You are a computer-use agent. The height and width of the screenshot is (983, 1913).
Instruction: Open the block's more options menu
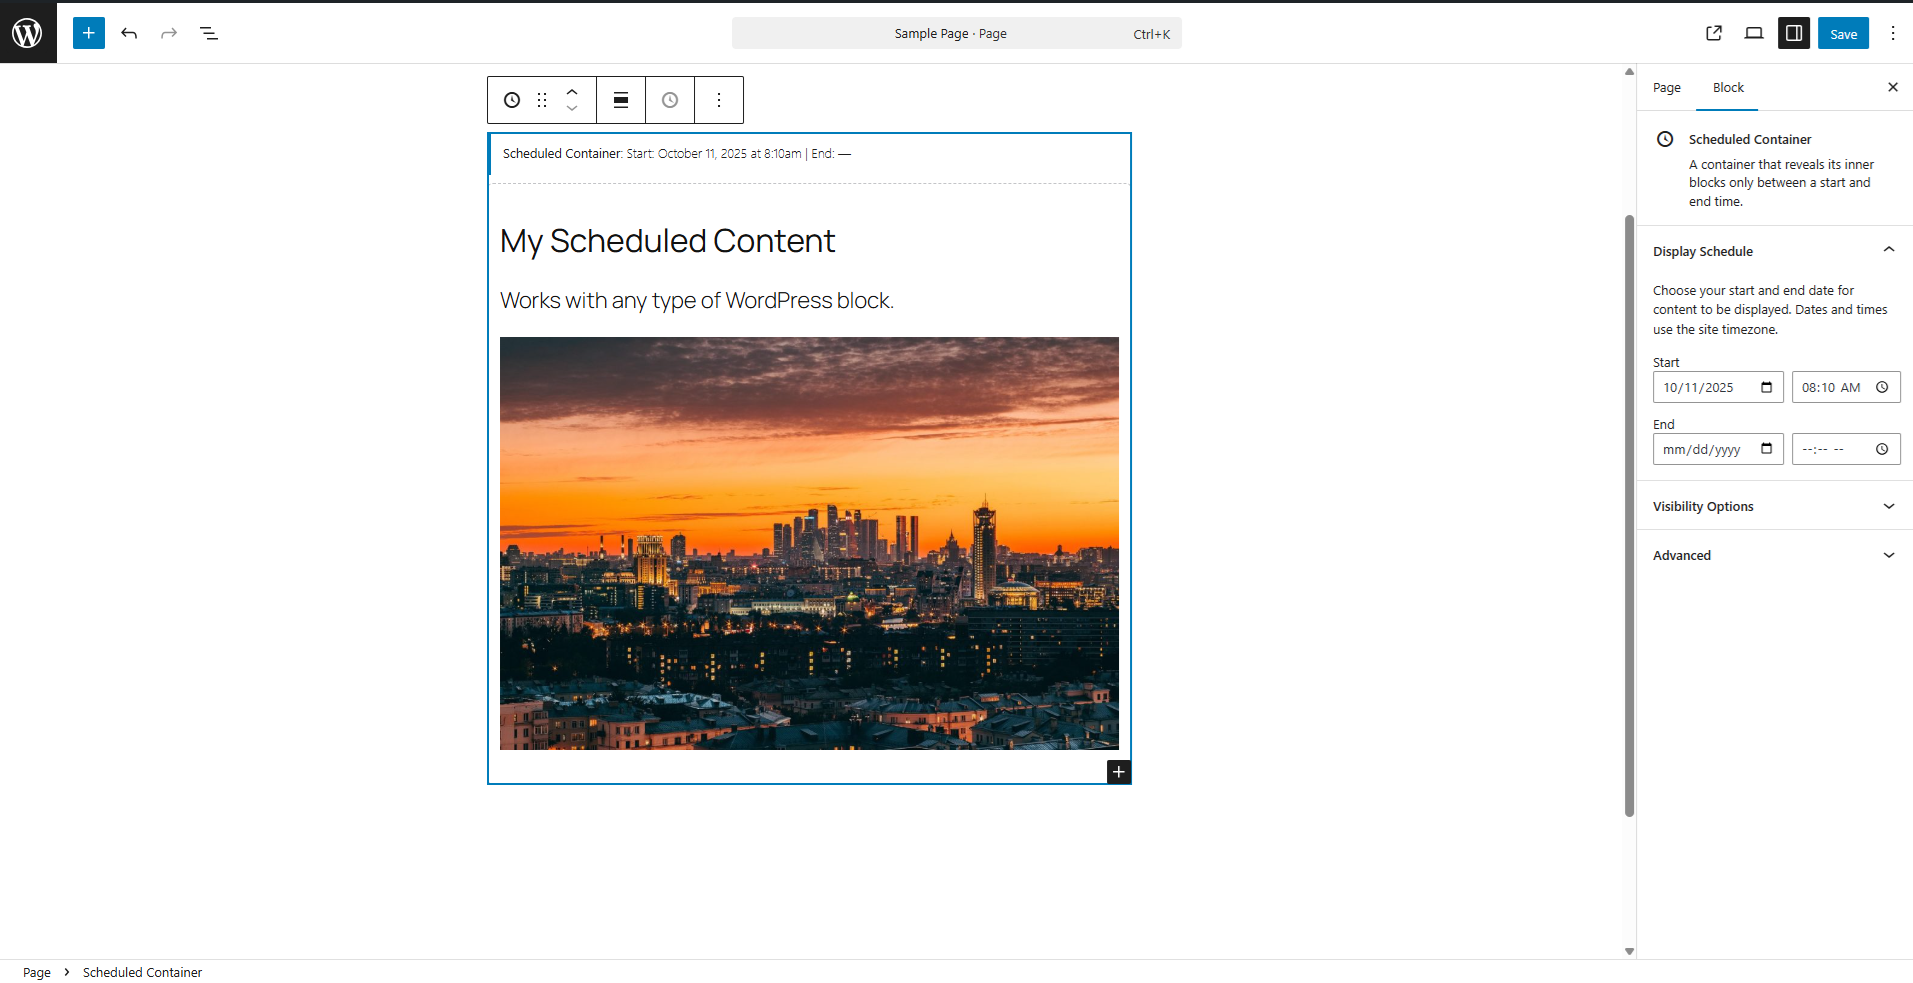719,100
